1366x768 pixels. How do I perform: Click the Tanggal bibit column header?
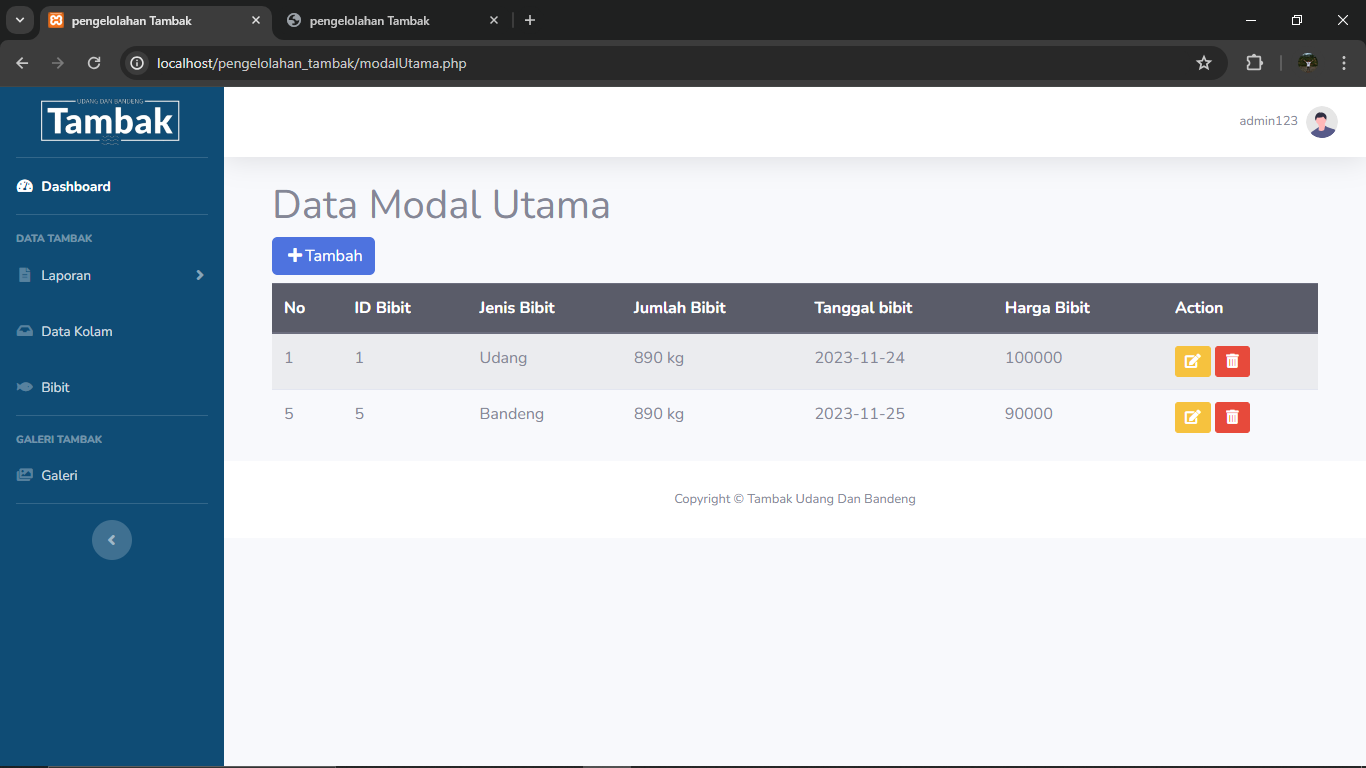pos(864,308)
